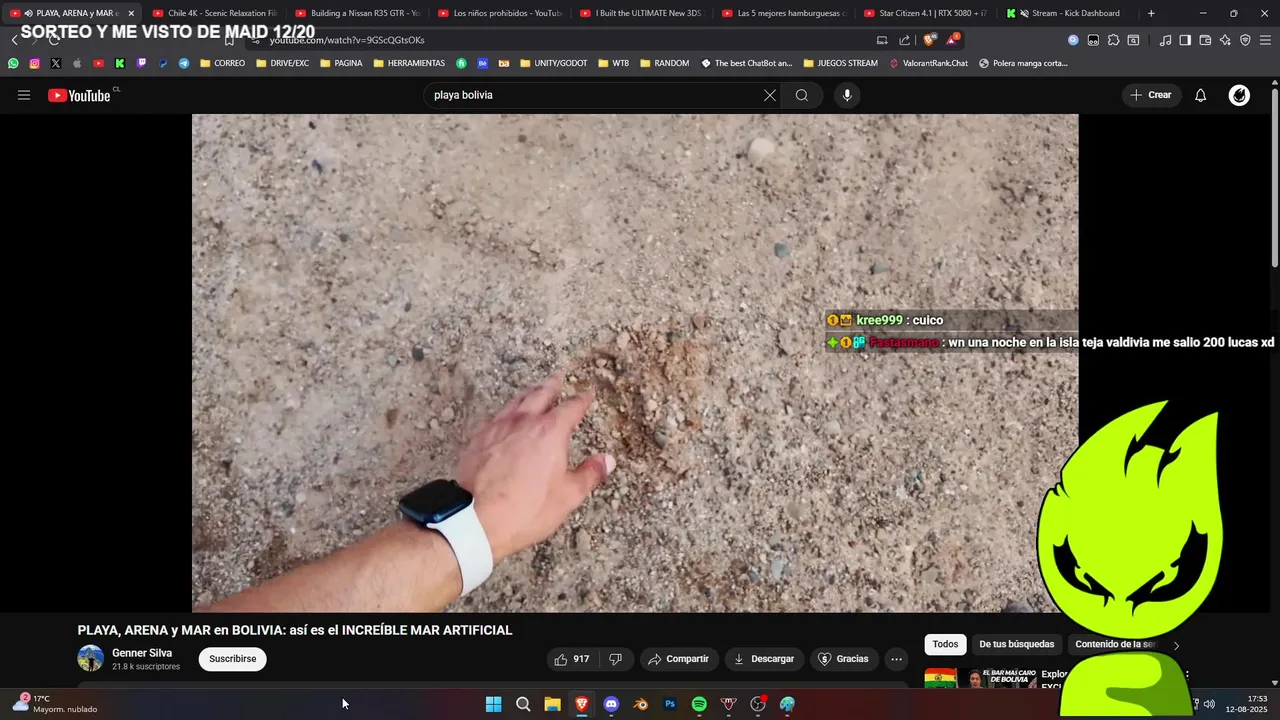Image resolution: width=1280 pixels, height=720 pixels.
Task: Open the Genner Silva channel name link
Action: click(x=142, y=653)
